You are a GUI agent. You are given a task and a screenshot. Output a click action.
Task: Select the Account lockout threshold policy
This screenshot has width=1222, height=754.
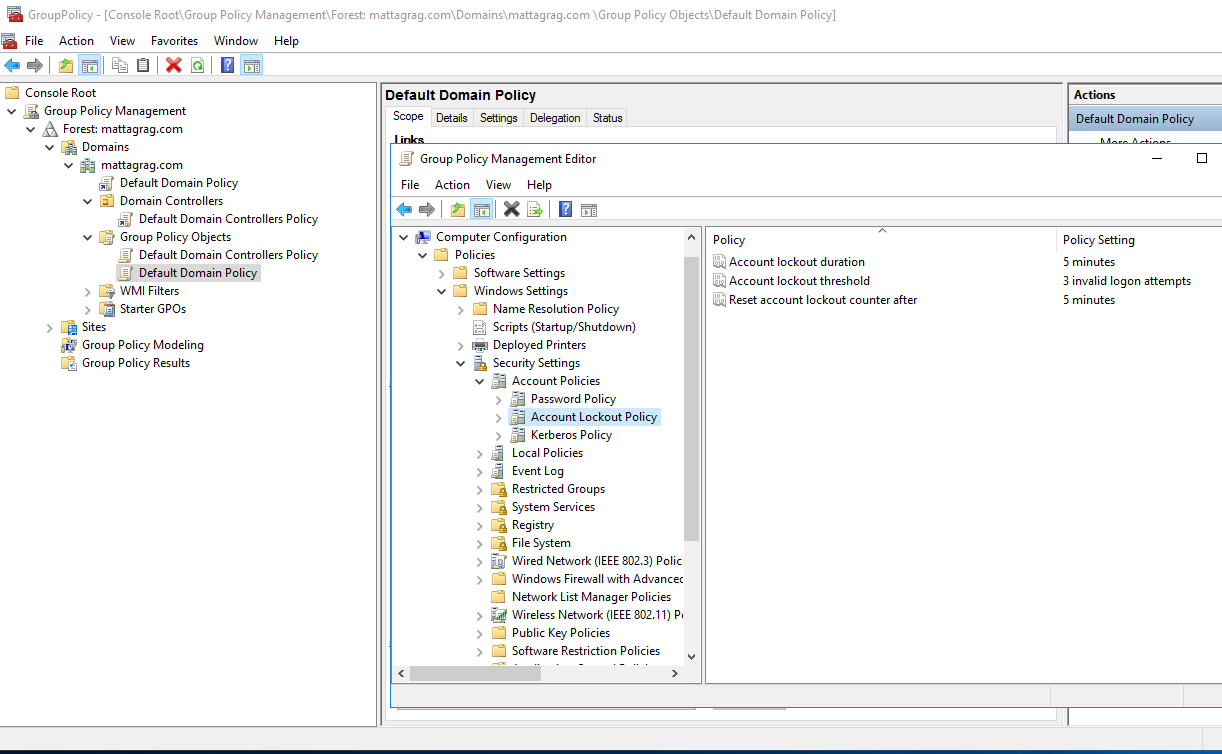click(x=800, y=280)
